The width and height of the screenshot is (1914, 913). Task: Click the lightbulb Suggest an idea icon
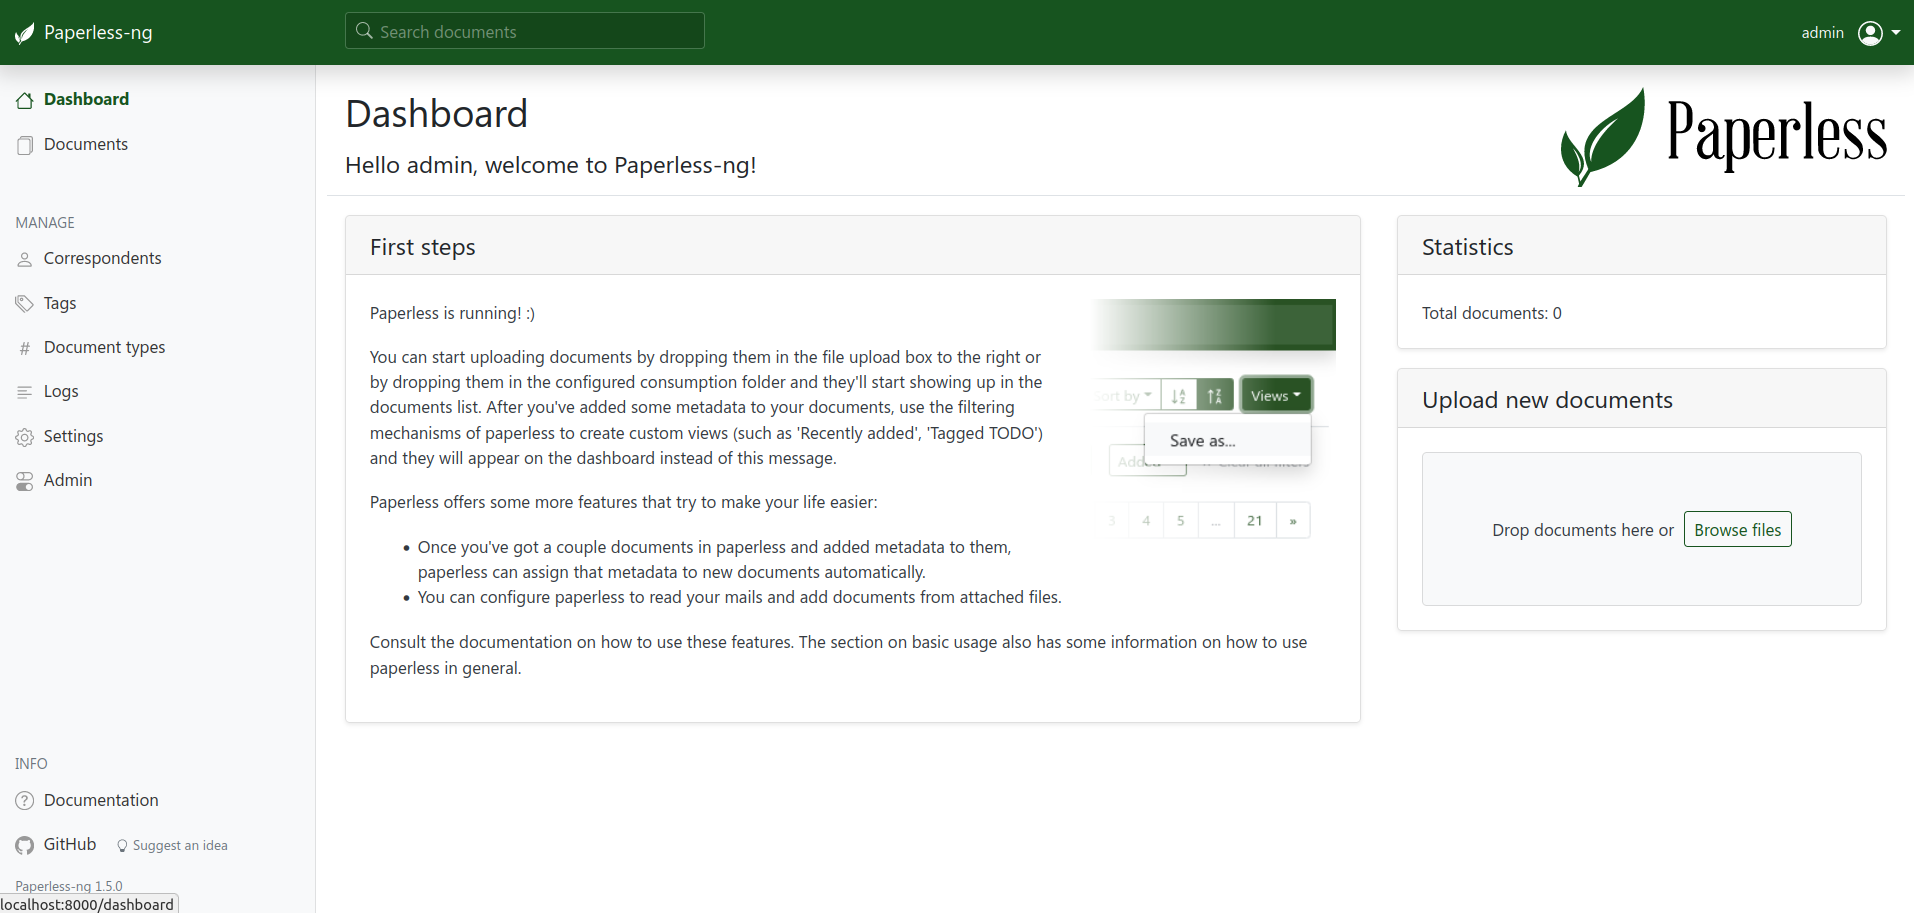122,846
